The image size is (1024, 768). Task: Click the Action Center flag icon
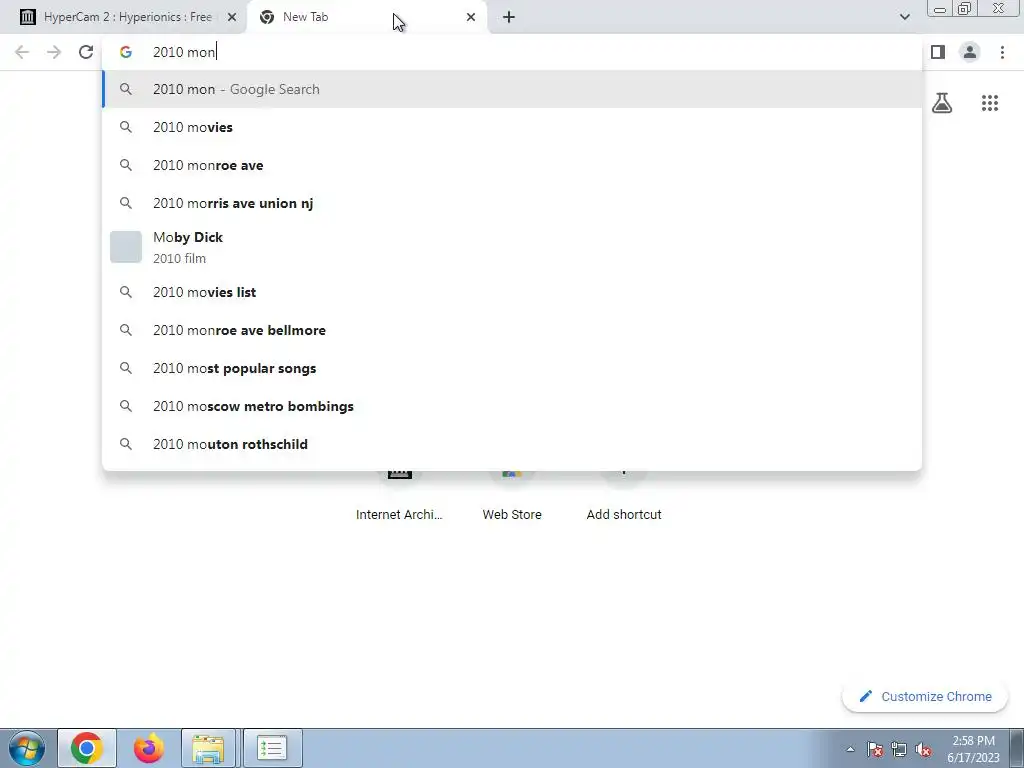point(875,749)
